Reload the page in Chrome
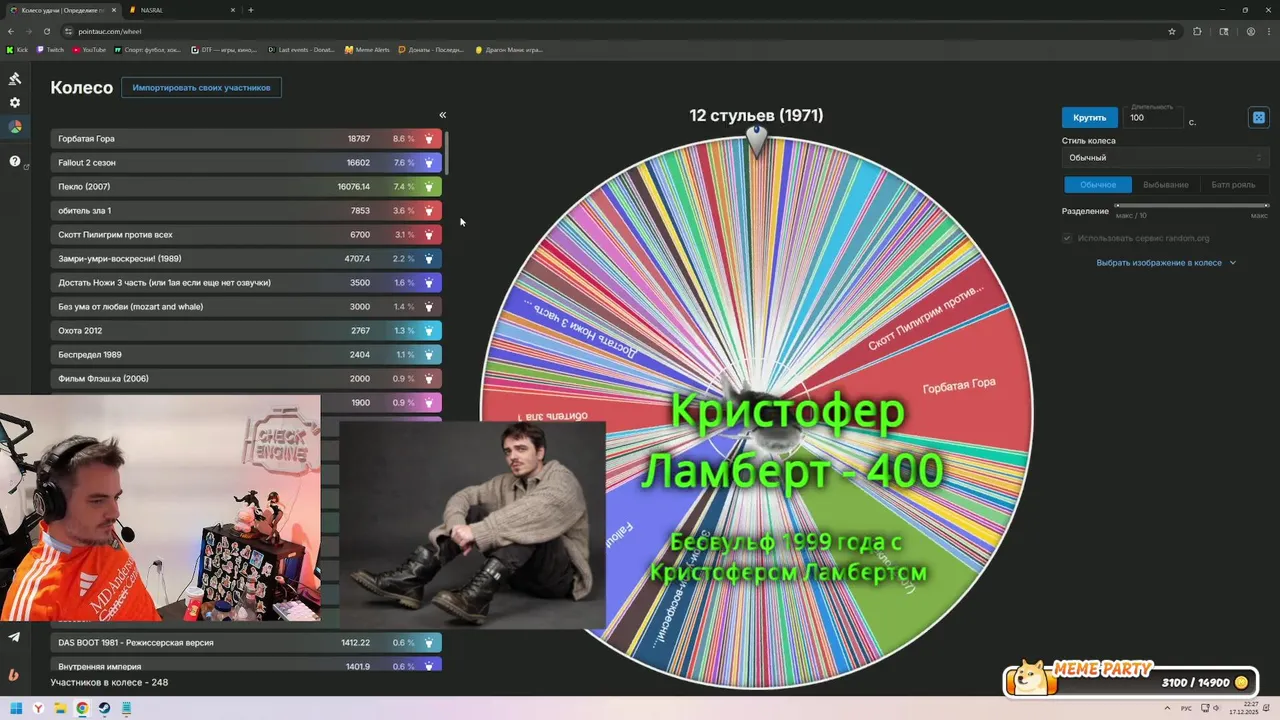Screen dimensions: 1280x720 (x=46, y=31)
